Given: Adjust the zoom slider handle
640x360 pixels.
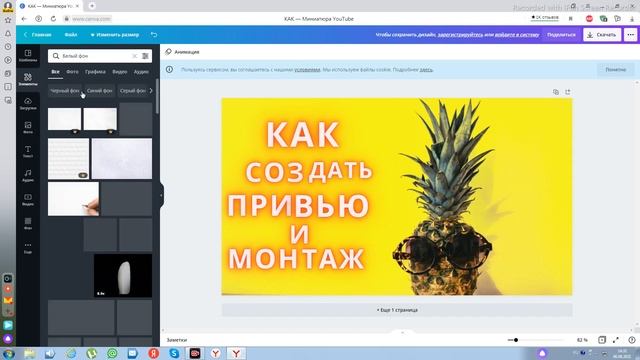Looking at the screenshot, I should [x=516, y=340].
